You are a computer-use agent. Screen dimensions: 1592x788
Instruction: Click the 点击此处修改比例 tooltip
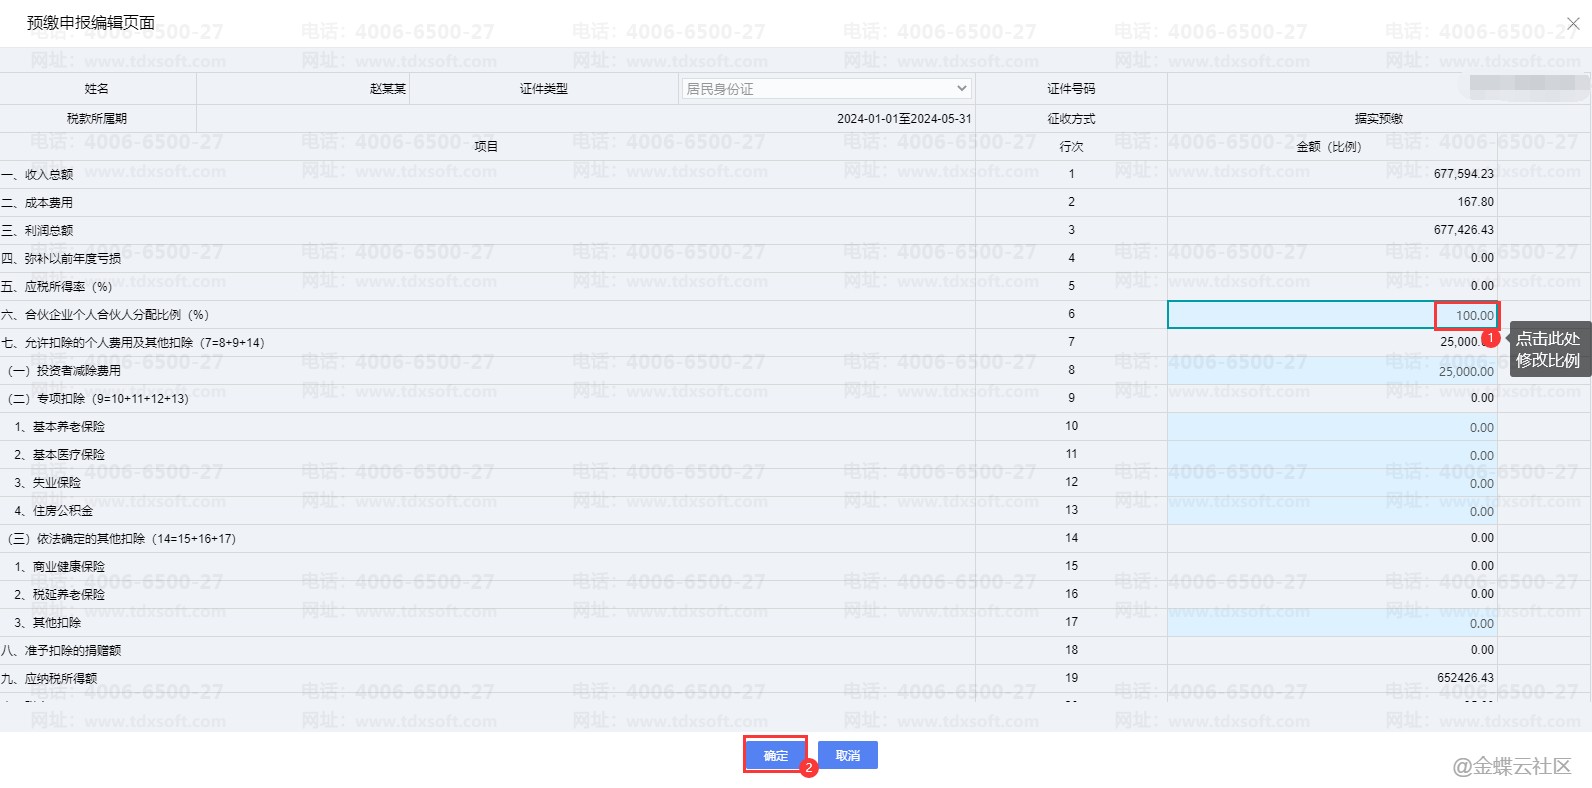(x=1548, y=349)
